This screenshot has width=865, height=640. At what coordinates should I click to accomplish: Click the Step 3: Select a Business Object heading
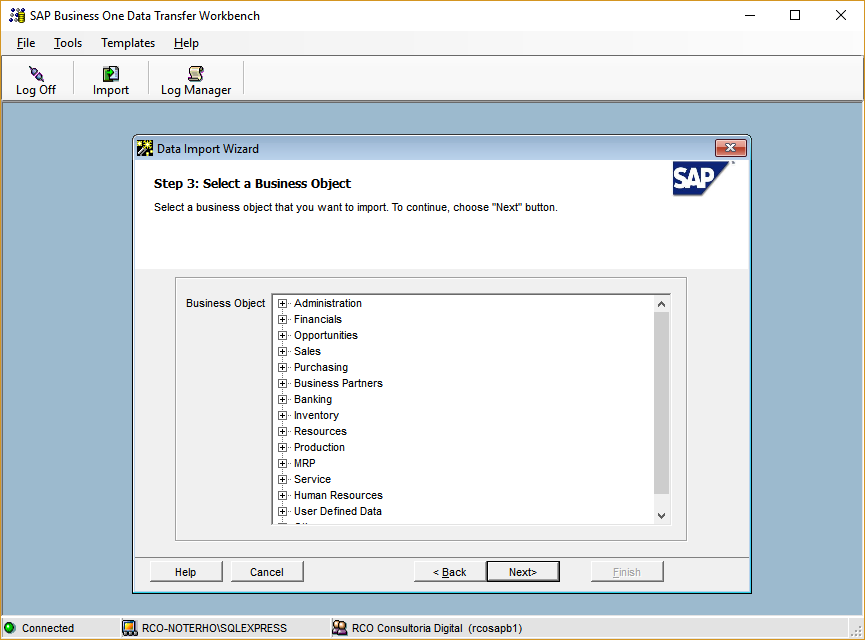[x=252, y=184]
